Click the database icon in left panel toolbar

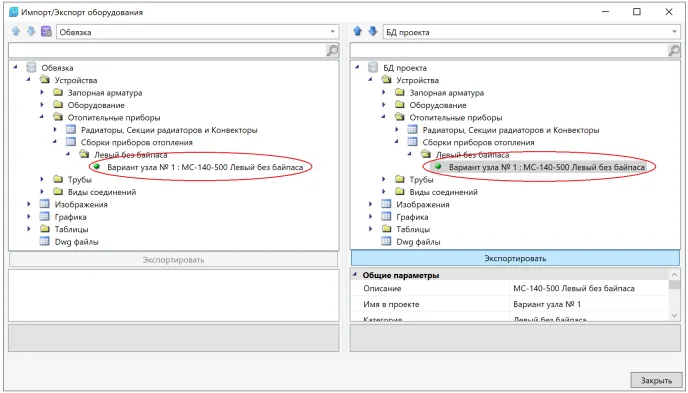tap(46, 32)
